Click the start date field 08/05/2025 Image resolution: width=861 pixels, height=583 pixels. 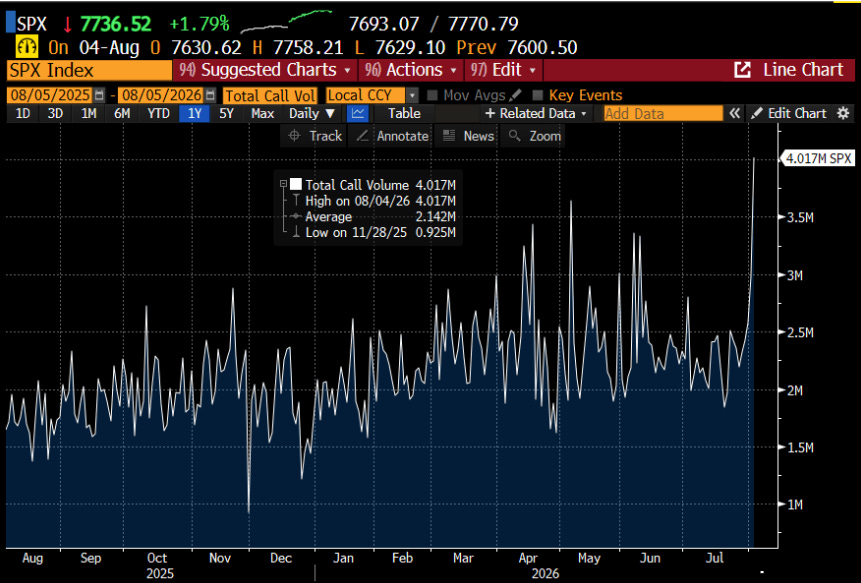(x=49, y=95)
